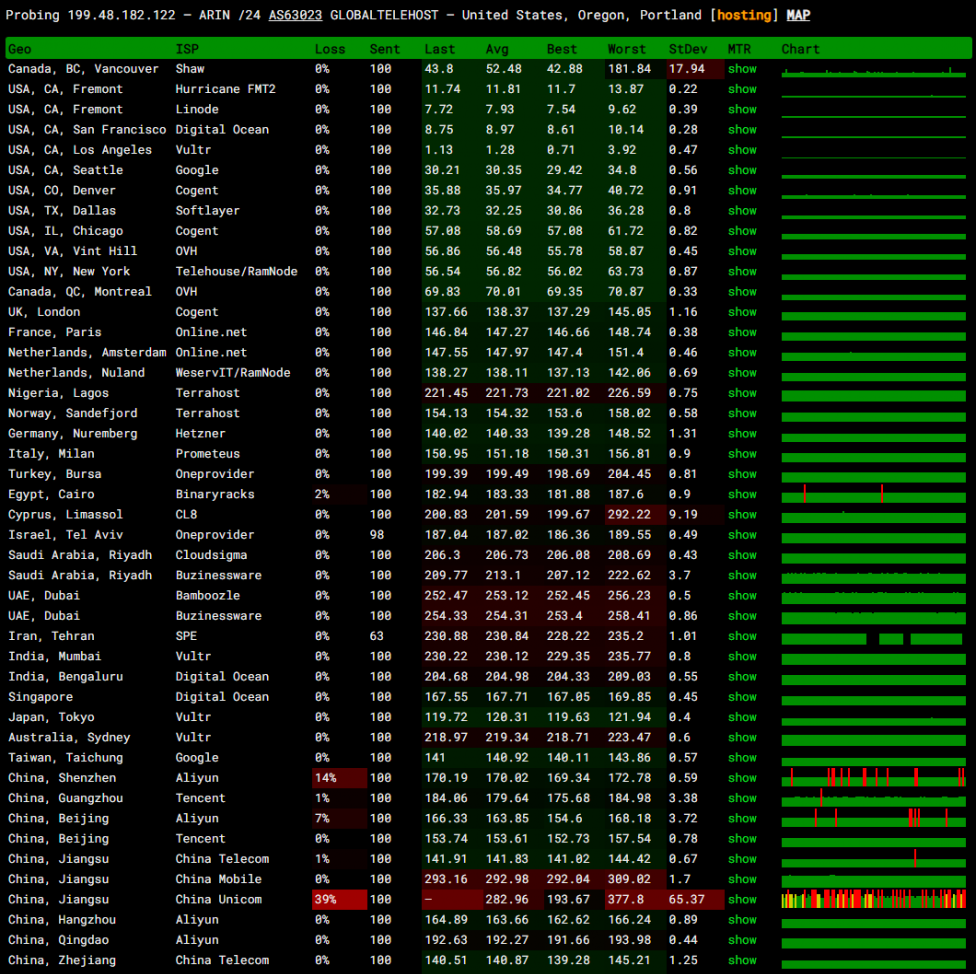This screenshot has width=976, height=974.
Task: Click the Geo column header
Action: click(19, 49)
